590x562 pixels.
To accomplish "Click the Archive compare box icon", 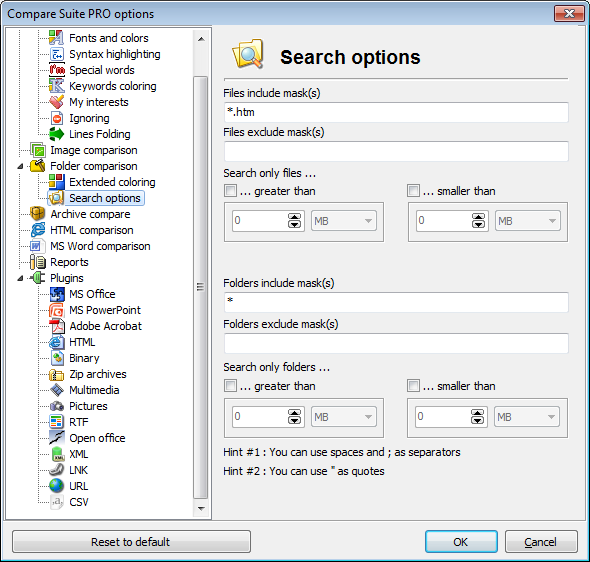I will point(38,214).
